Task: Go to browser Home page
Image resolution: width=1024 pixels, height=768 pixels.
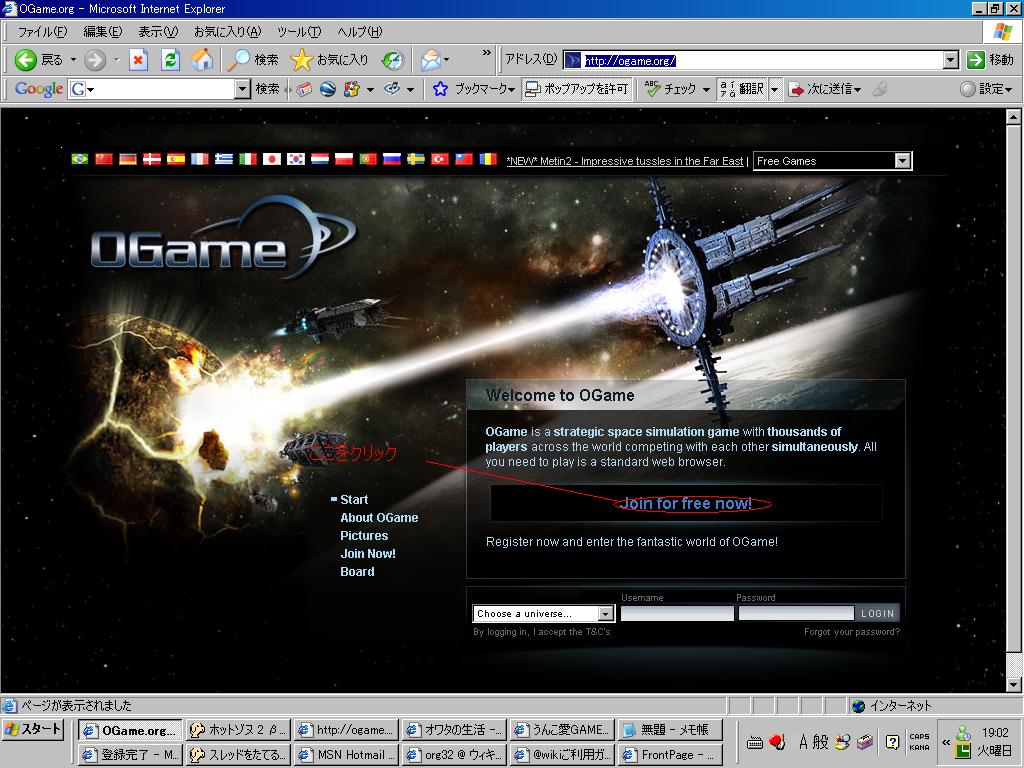Action: (202, 60)
